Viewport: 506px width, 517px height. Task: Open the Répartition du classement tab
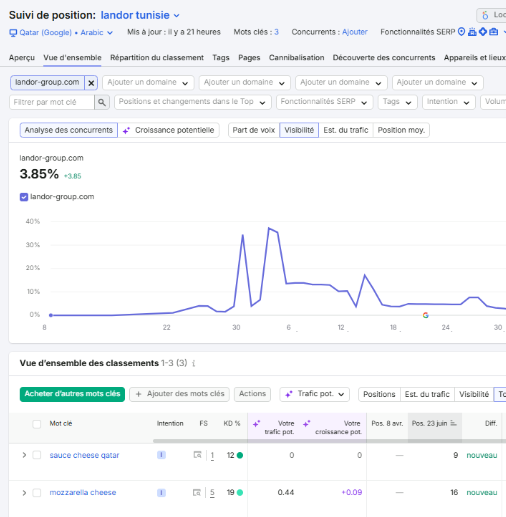pyautogui.click(x=157, y=58)
